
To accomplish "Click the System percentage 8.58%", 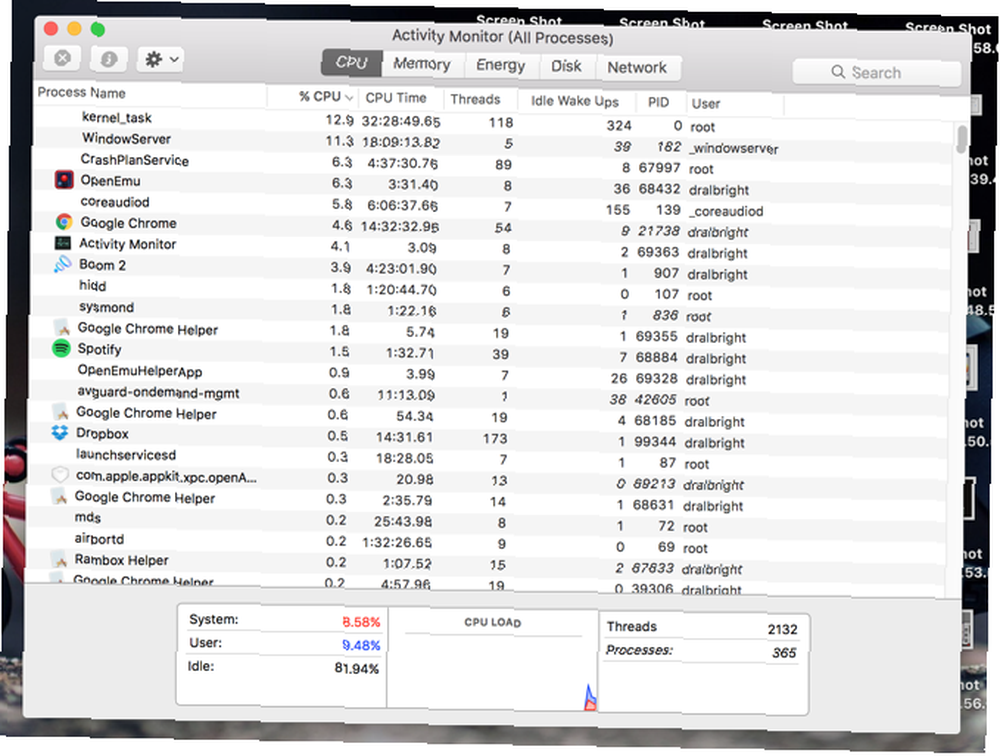I will click(361, 621).
